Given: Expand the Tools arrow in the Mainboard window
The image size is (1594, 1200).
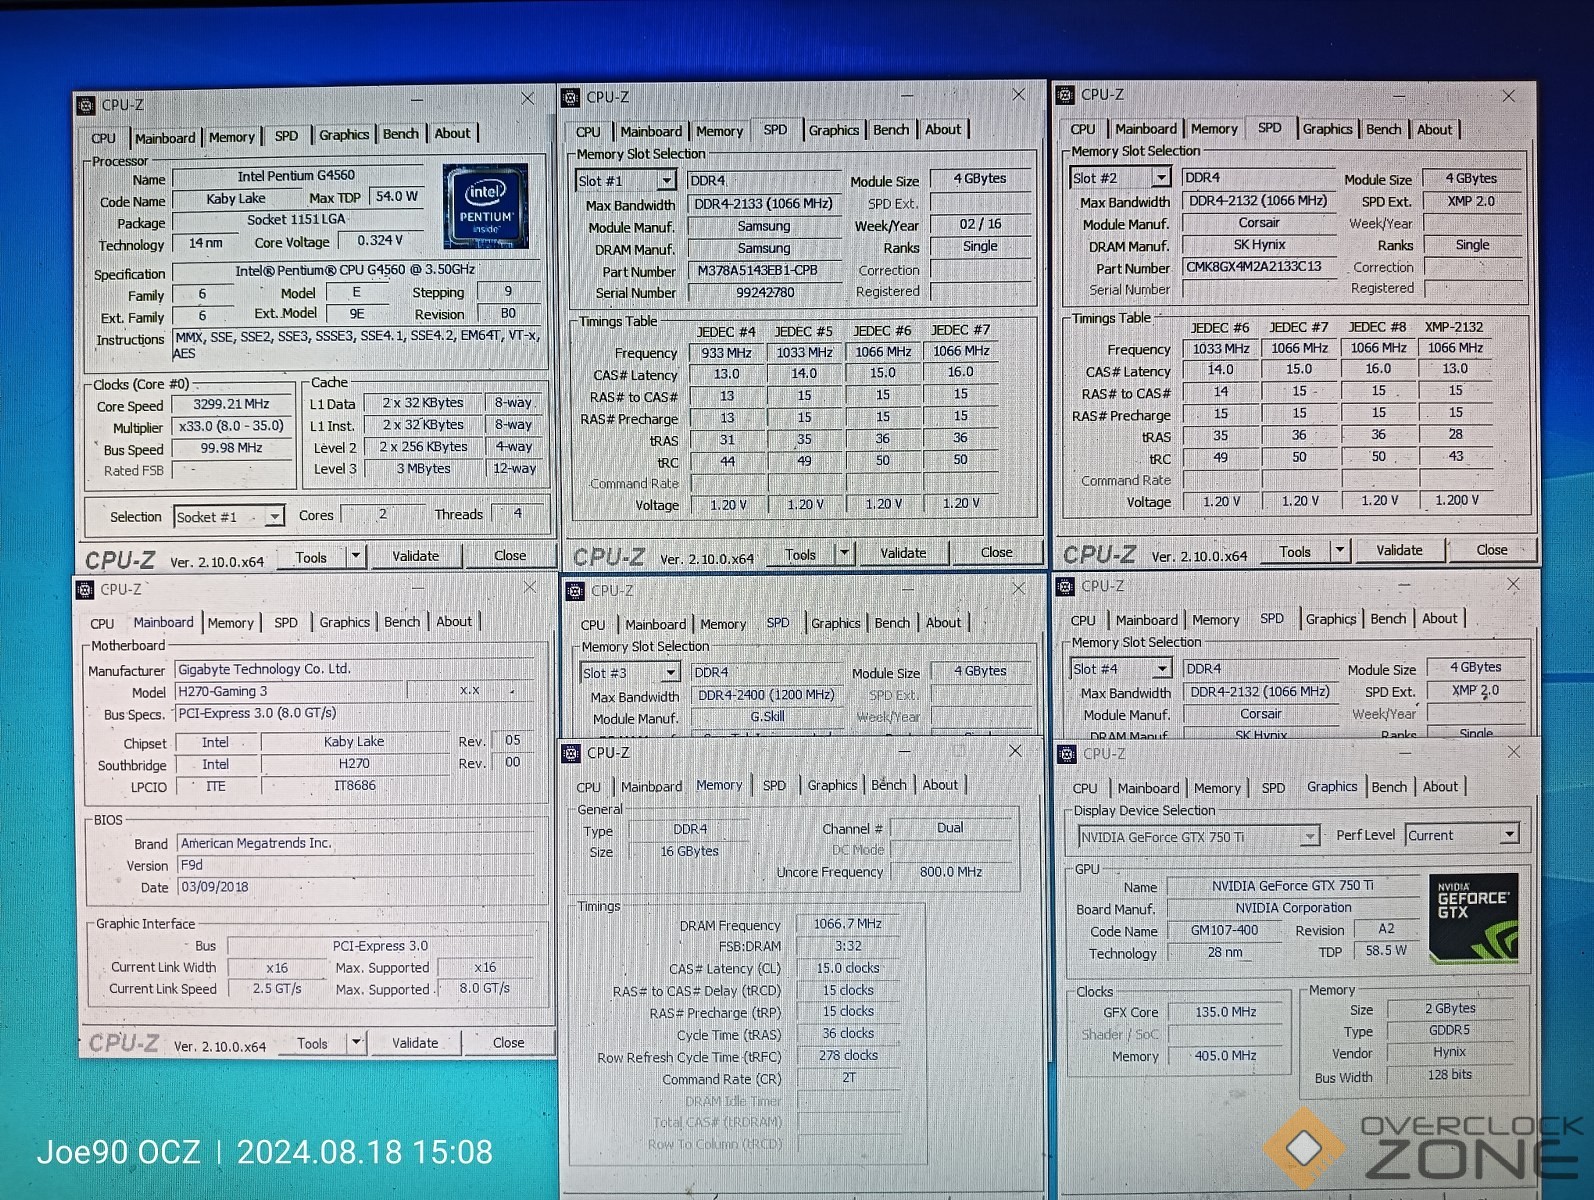Looking at the screenshot, I should pos(356,1042).
